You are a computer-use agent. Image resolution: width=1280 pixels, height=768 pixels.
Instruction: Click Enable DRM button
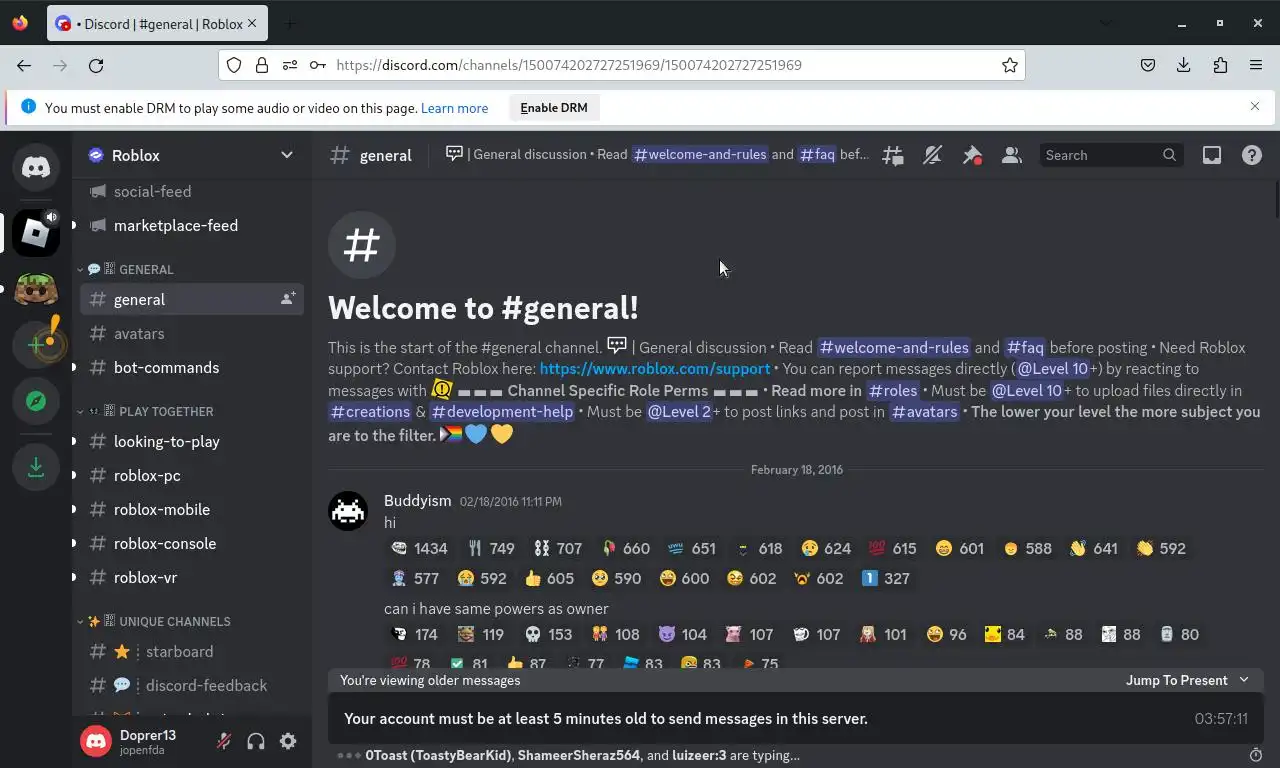click(x=554, y=108)
